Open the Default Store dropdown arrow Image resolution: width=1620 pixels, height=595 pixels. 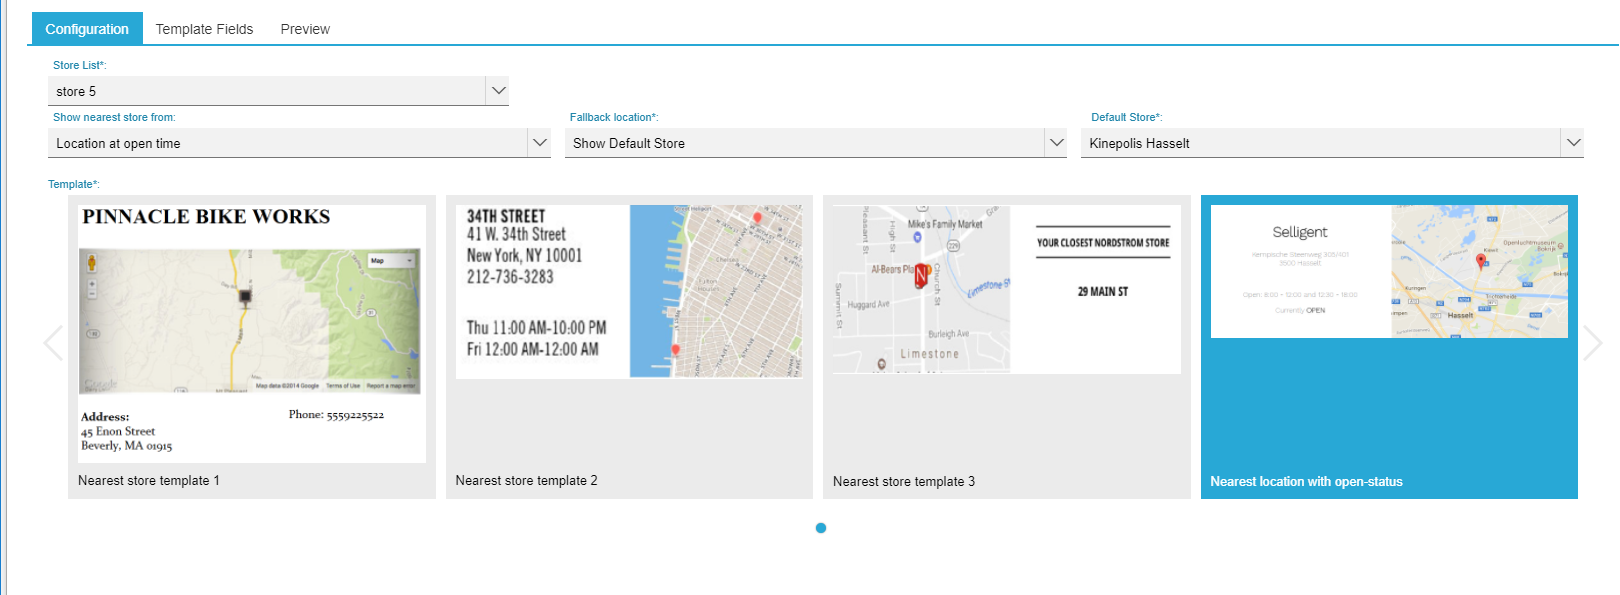[1573, 143]
